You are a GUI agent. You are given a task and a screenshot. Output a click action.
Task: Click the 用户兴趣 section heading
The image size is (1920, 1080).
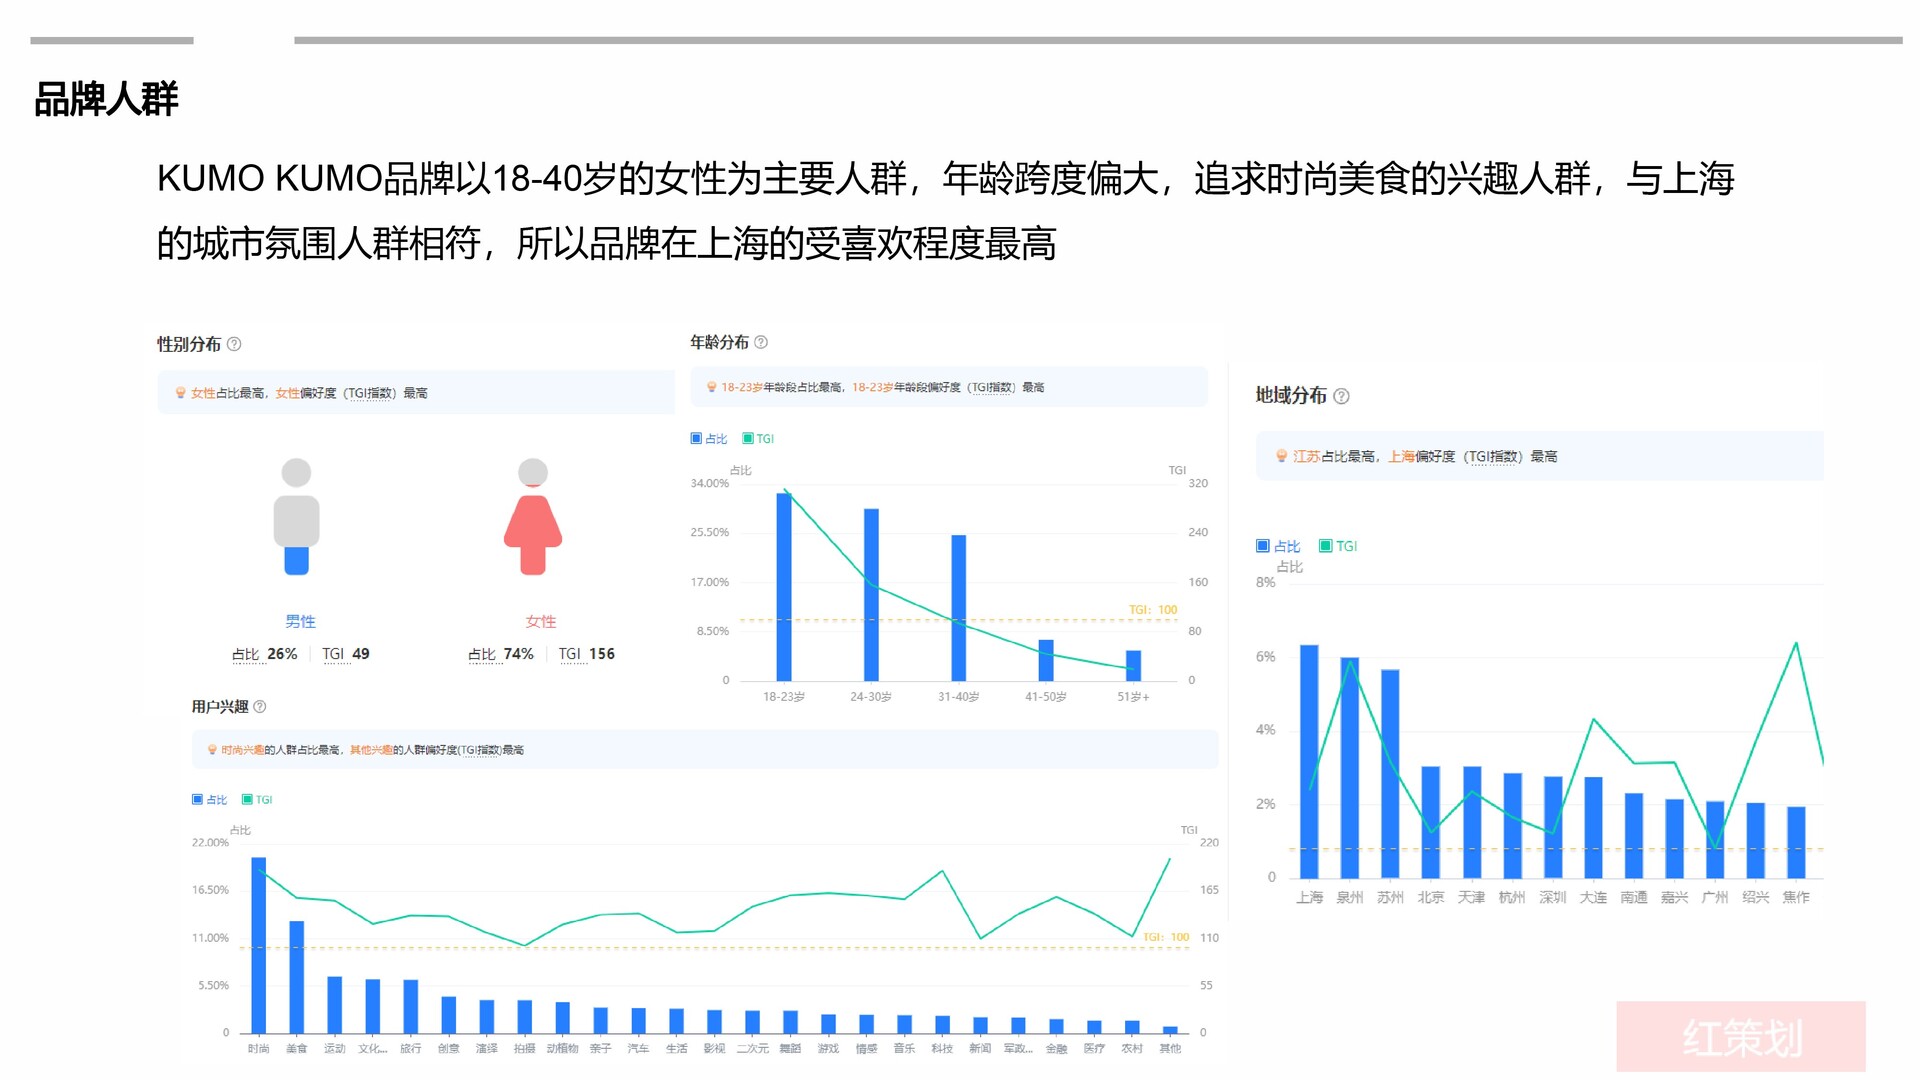pyautogui.click(x=220, y=706)
